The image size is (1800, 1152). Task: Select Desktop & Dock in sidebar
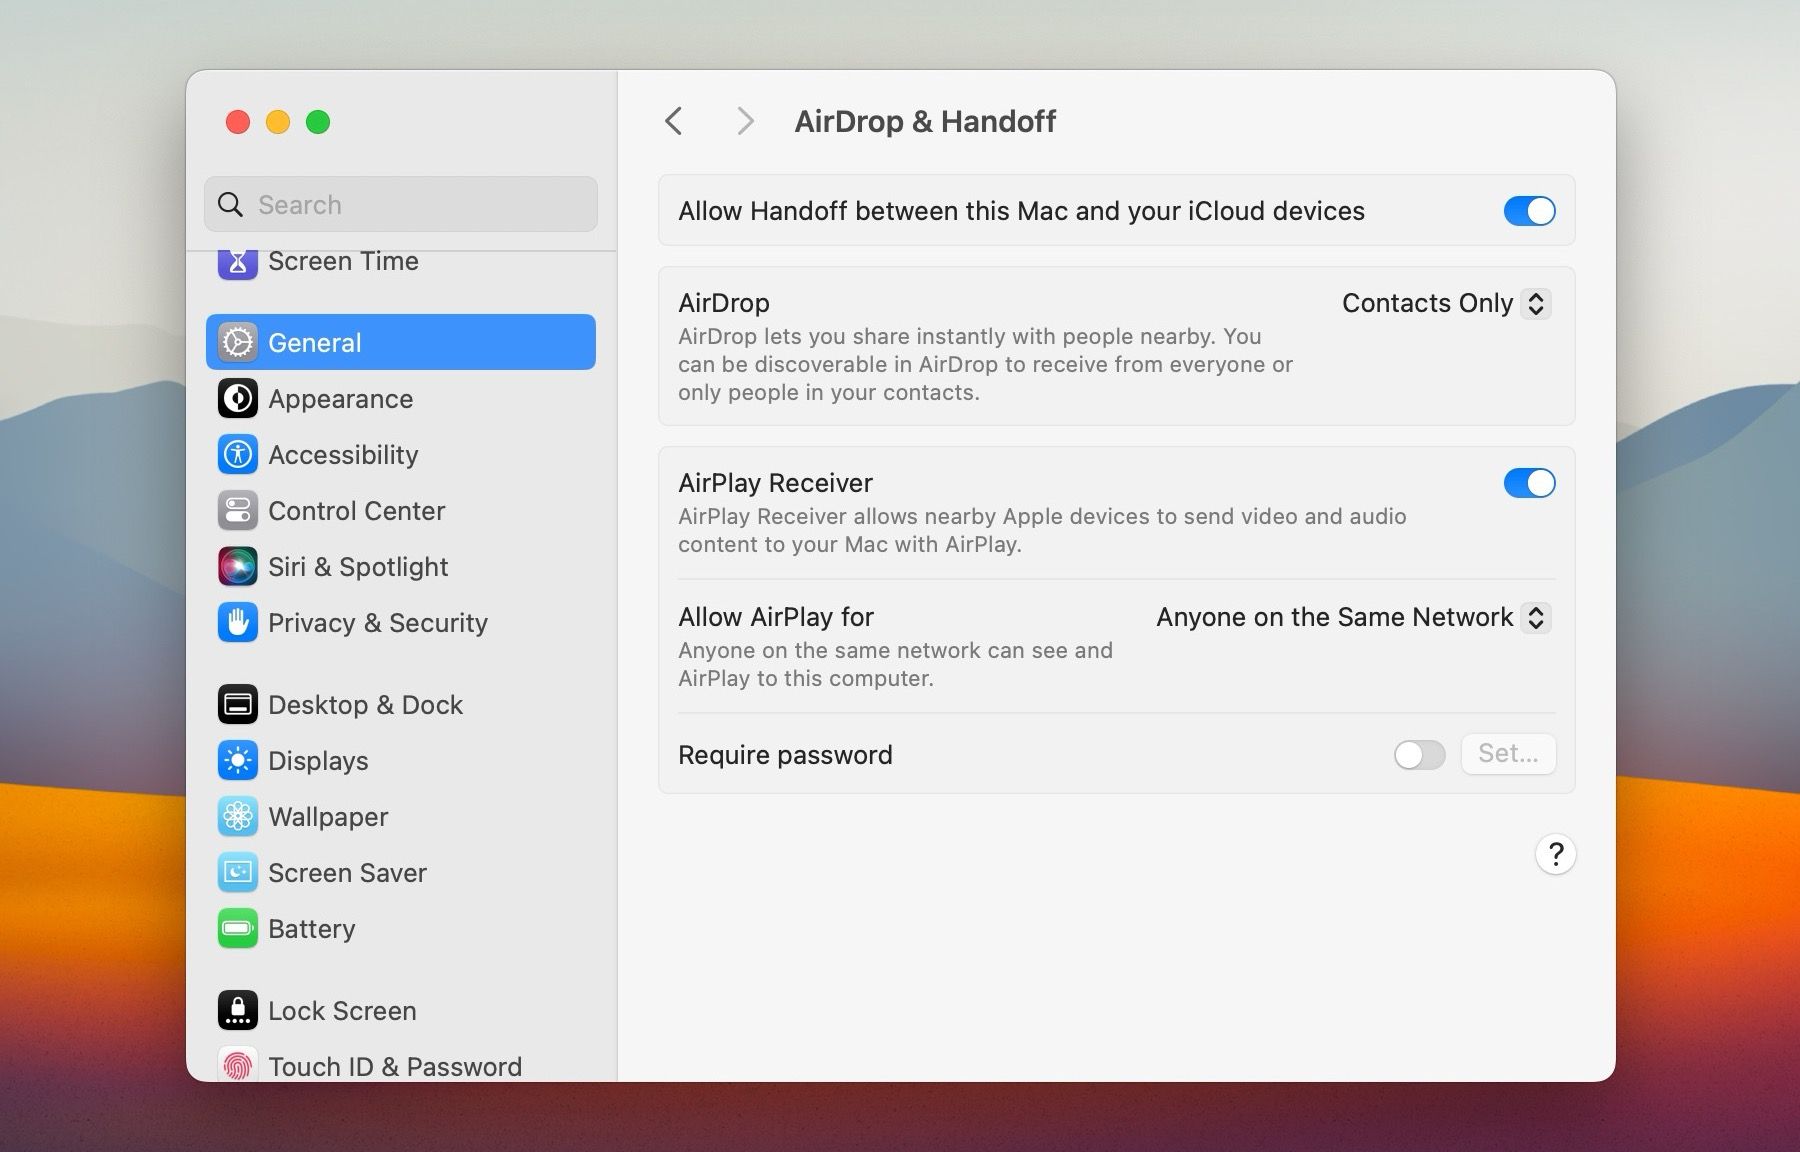click(365, 704)
